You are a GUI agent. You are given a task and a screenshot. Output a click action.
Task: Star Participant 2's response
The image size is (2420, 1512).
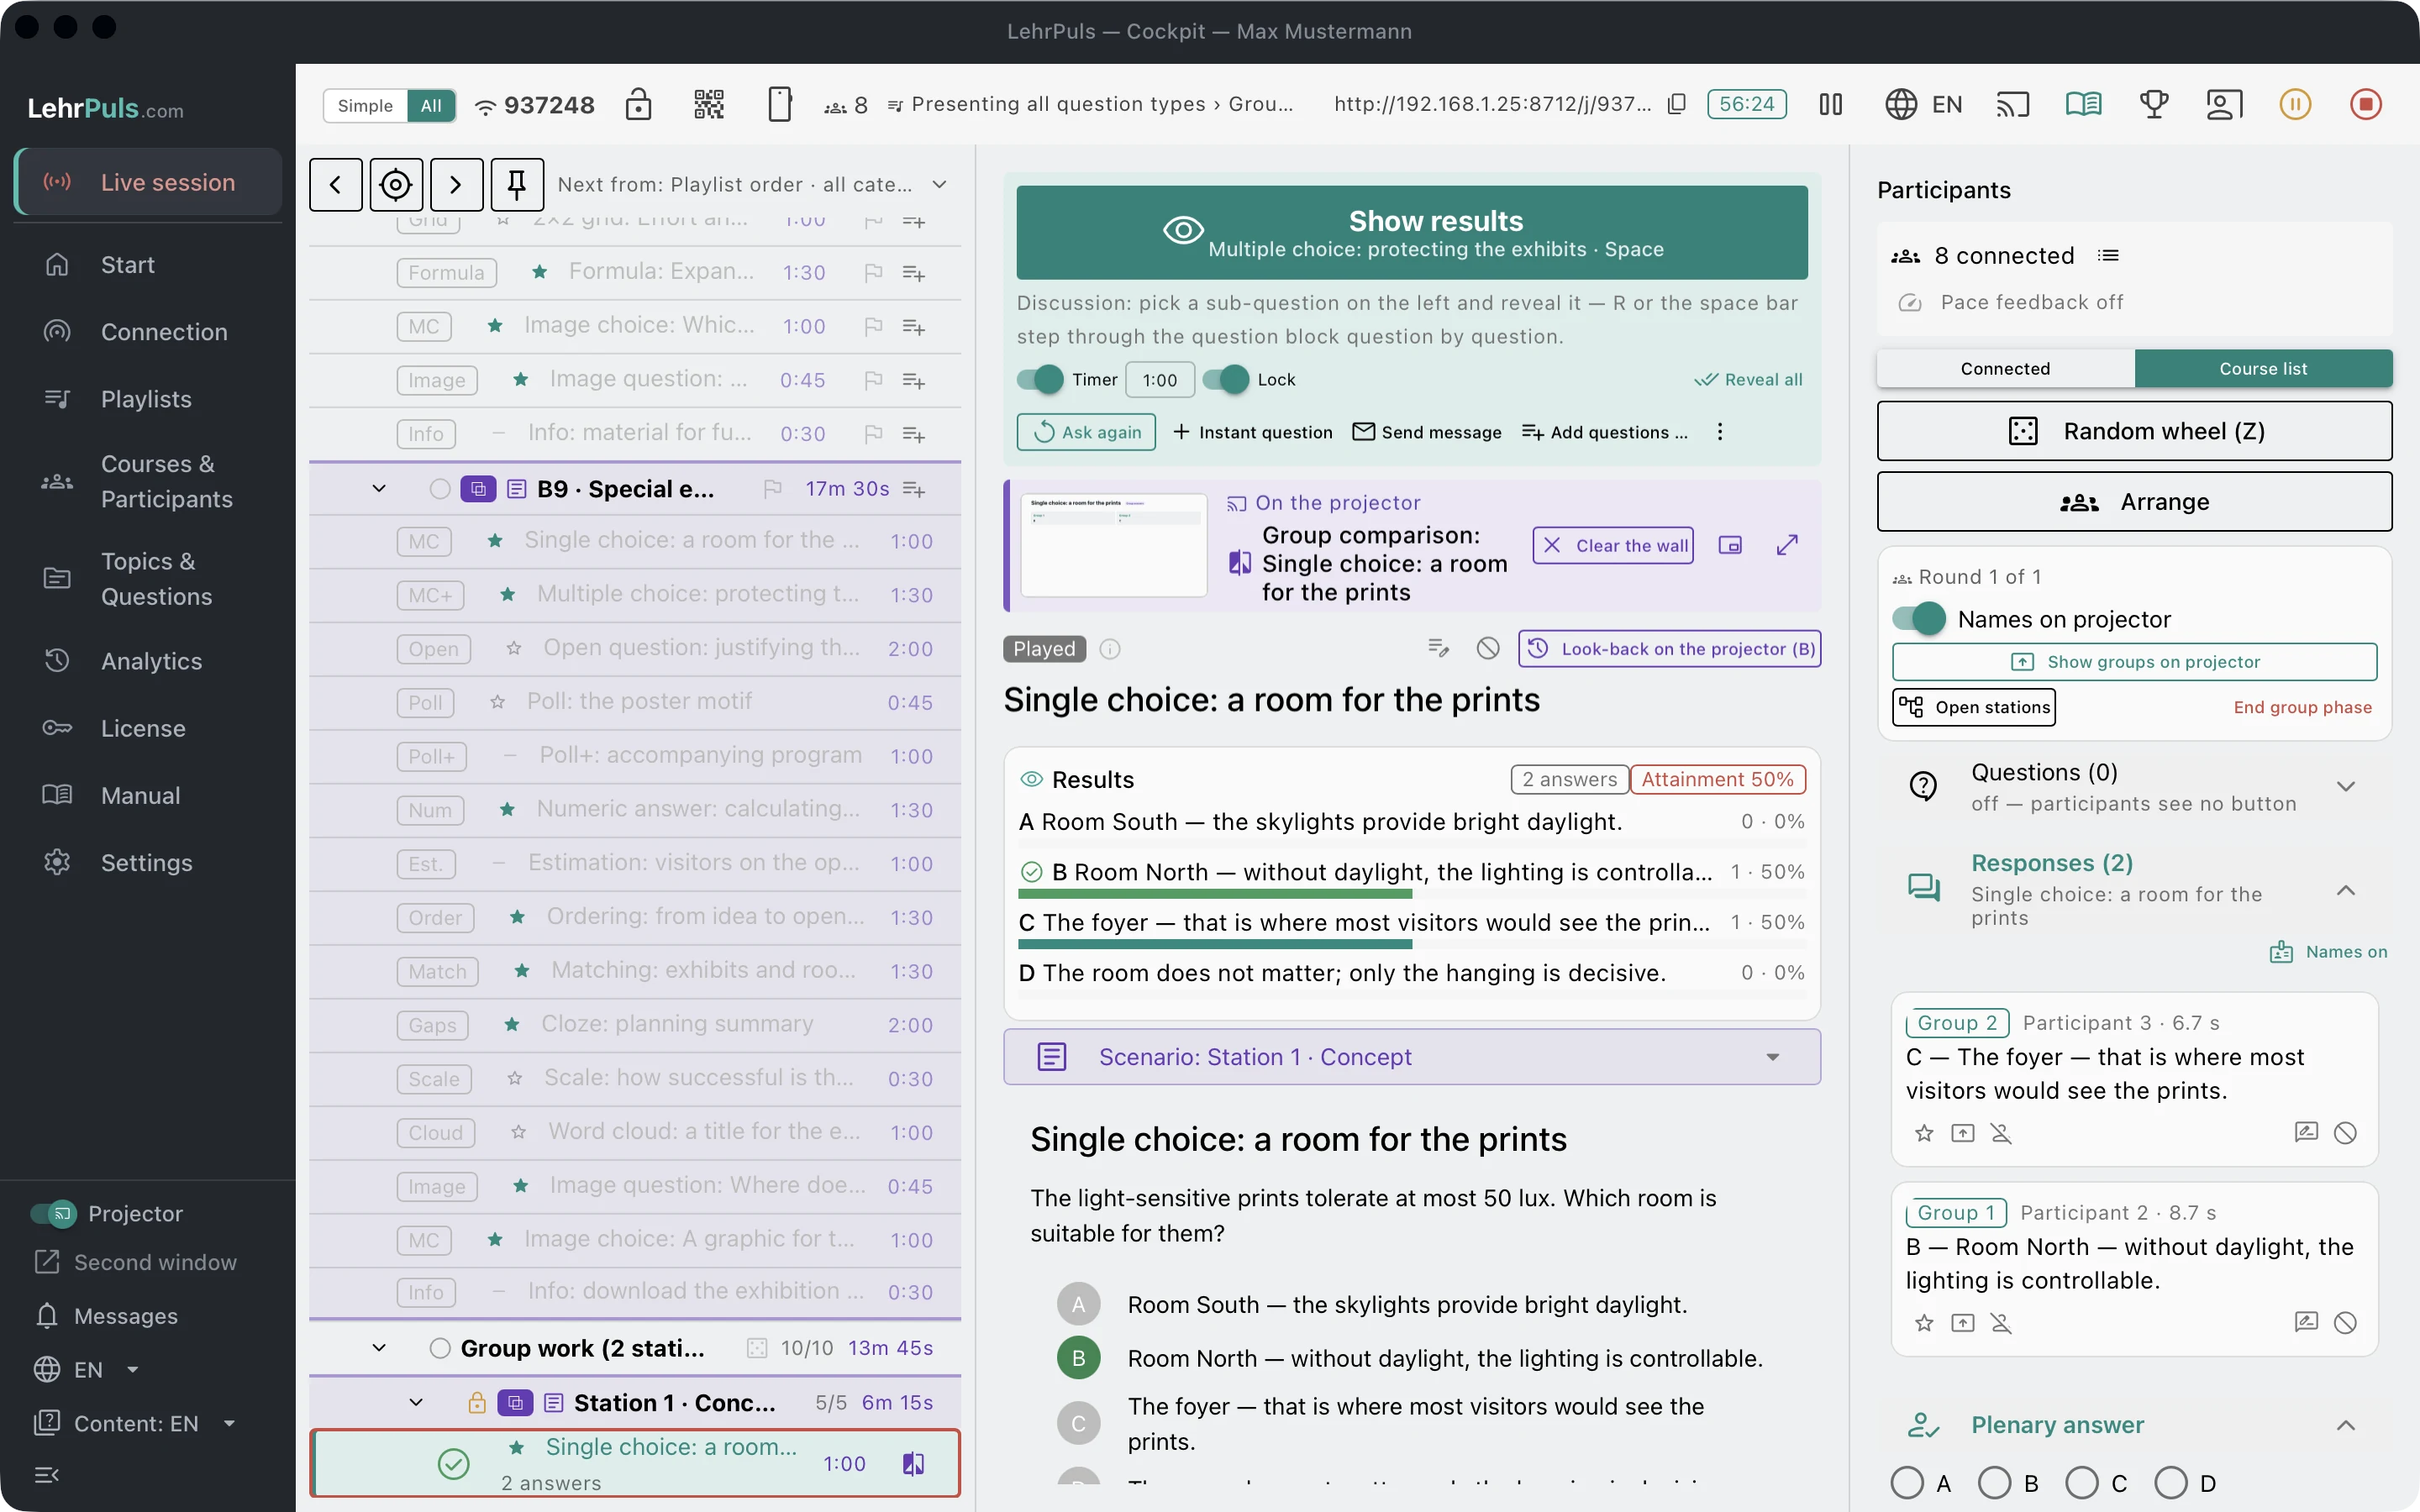(1924, 1323)
